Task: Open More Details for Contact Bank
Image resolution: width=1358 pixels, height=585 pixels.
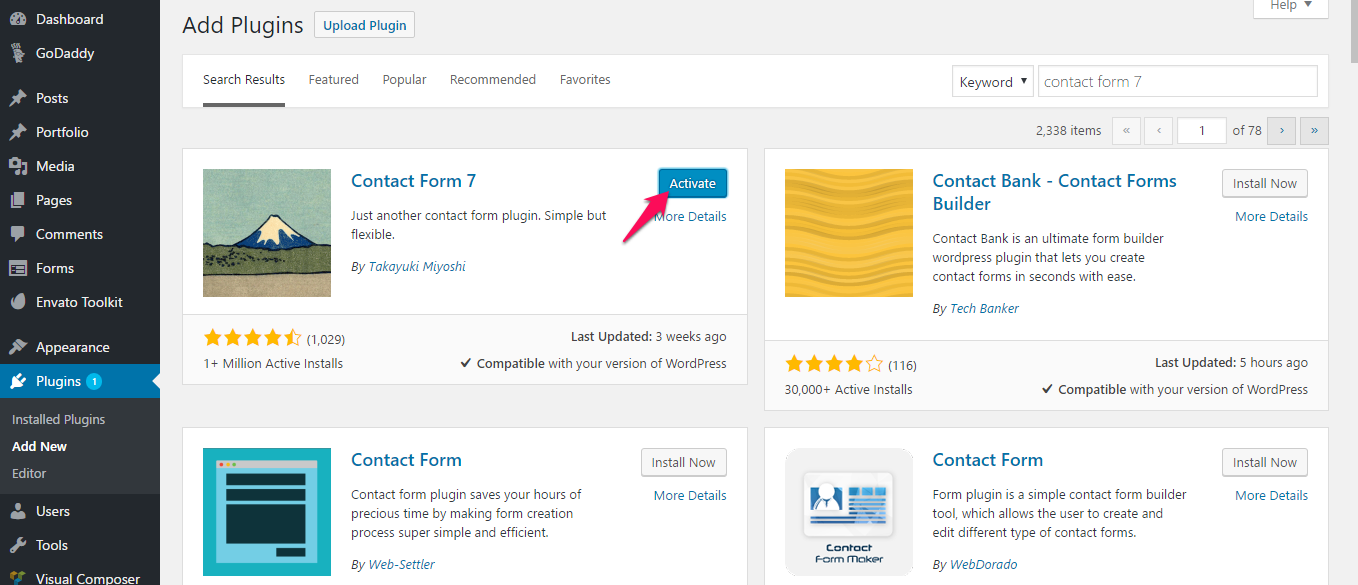Action: point(1271,216)
